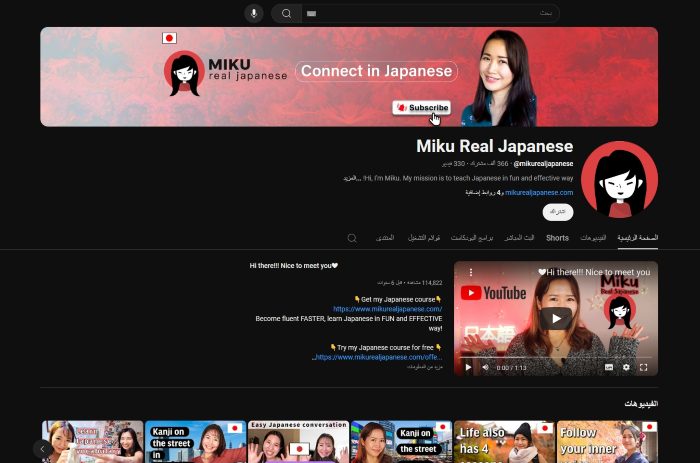Enter fullscreen on the featured video

coord(644,367)
